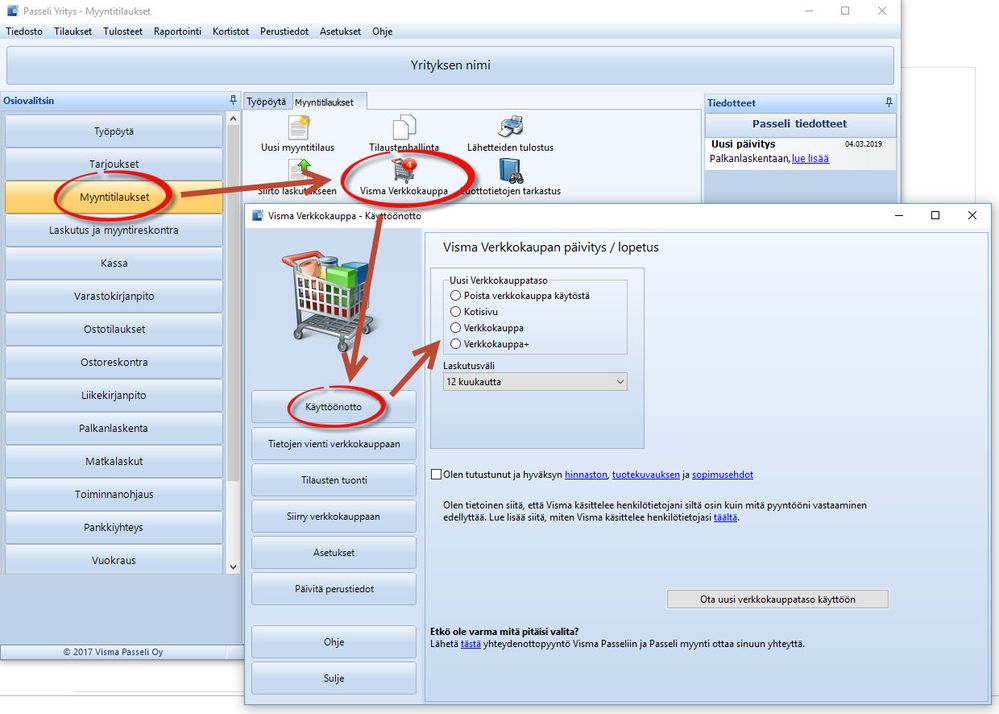Open Tilaukset menu
Image resolution: width=999 pixels, height=714 pixels.
click(73, 31)
